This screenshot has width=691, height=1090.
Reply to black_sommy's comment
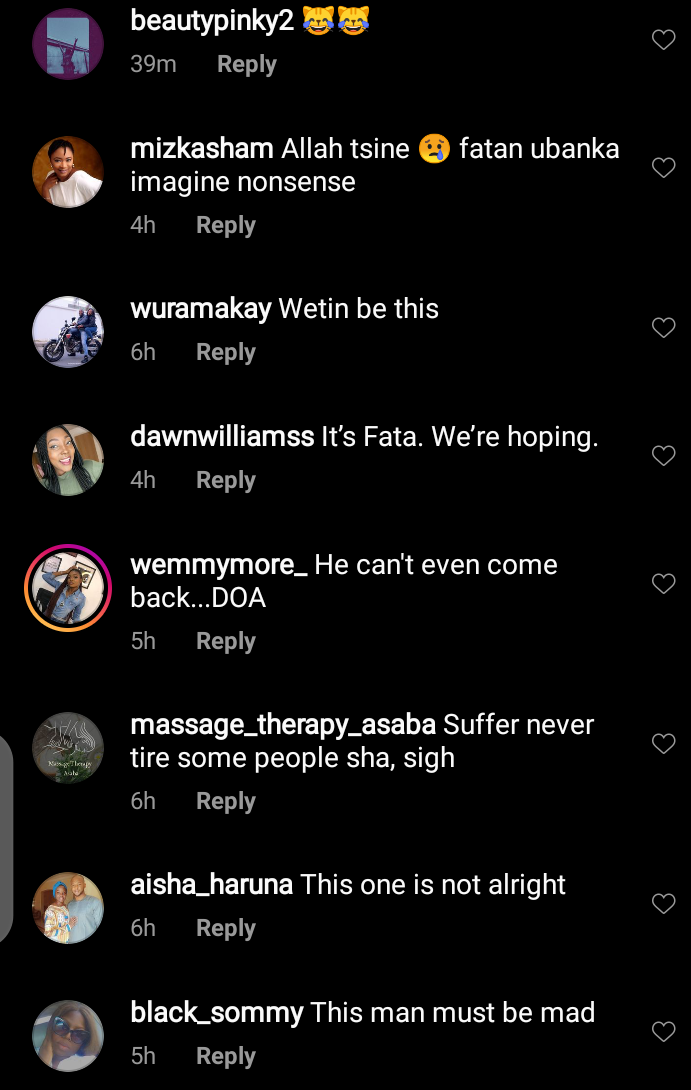tap(226, 1057)
